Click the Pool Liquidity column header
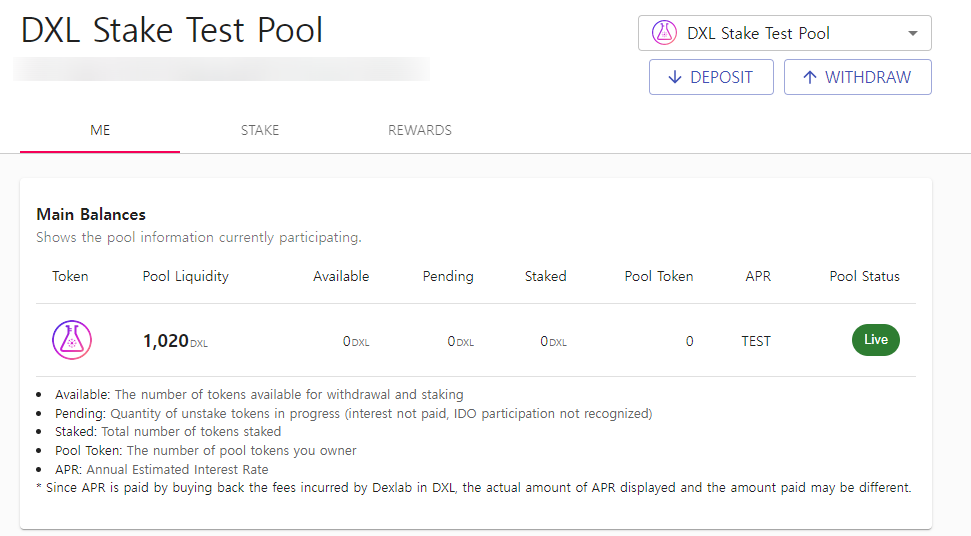Screen dimensions: 971x536 tap(186, 276)
